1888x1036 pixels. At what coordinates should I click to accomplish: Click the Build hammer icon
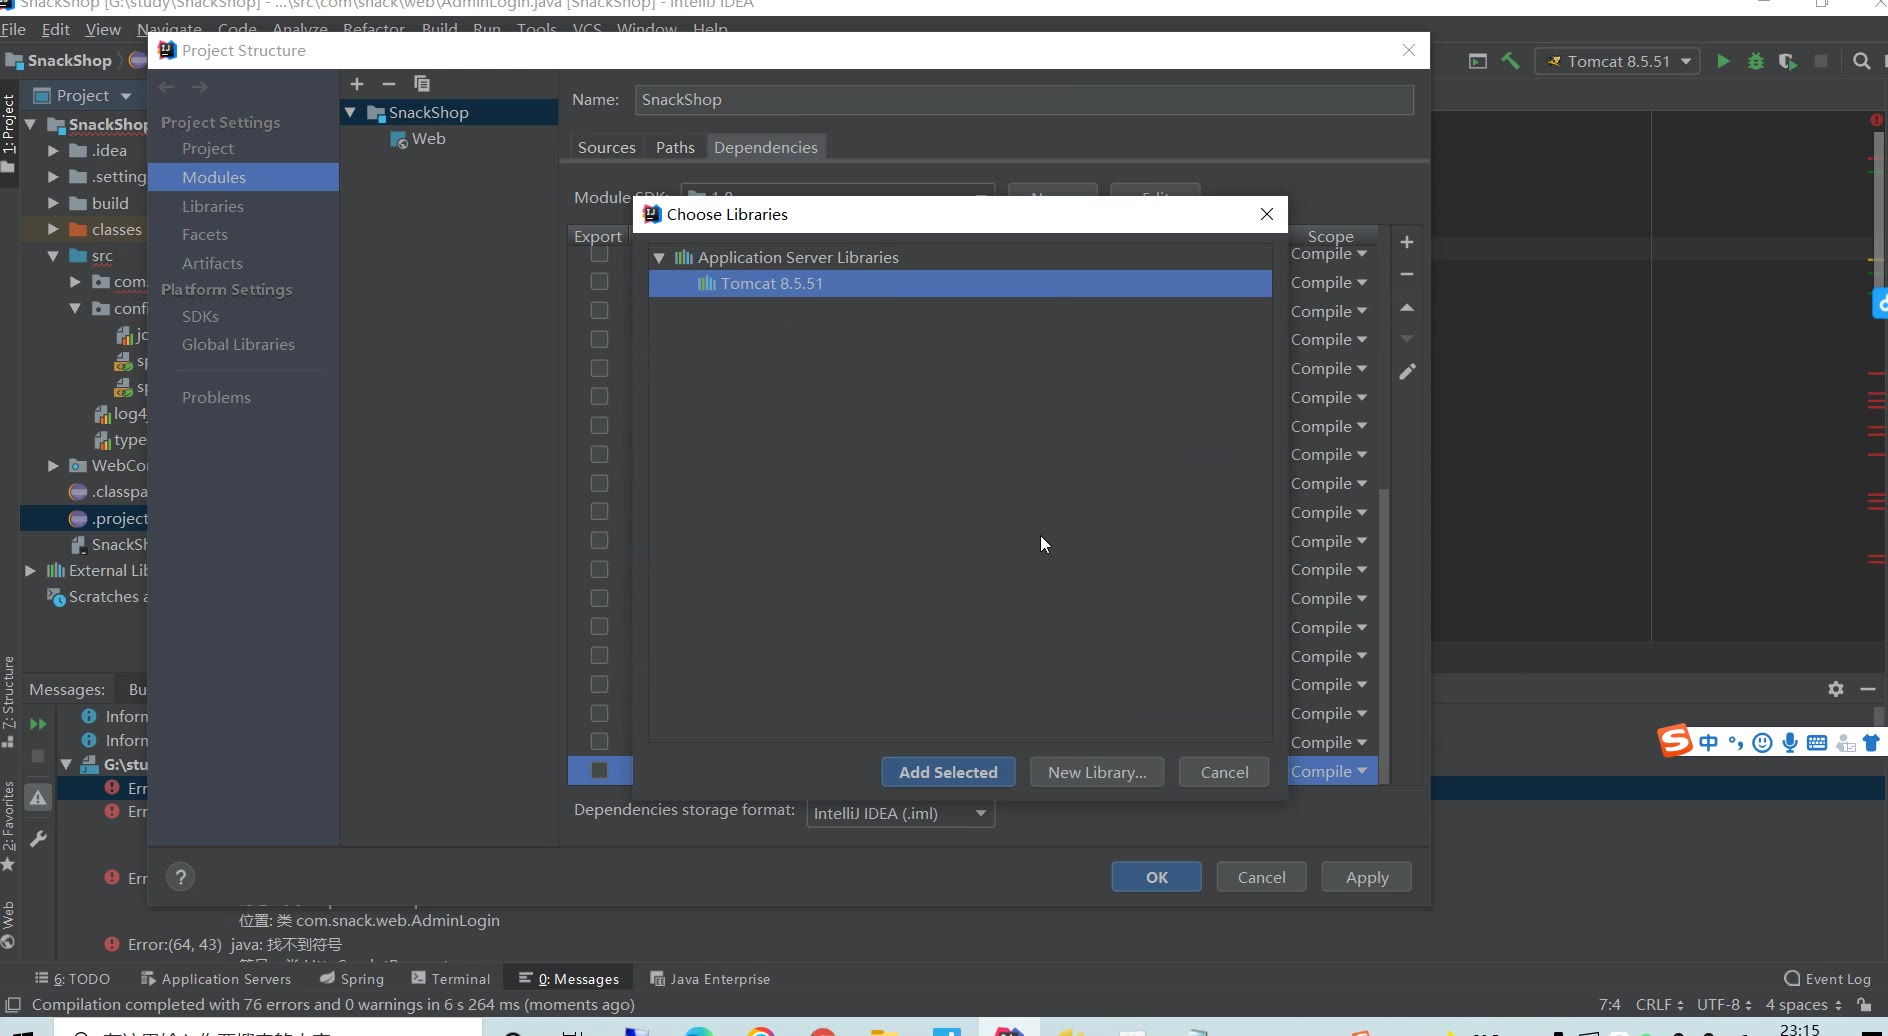(1510, 61)
